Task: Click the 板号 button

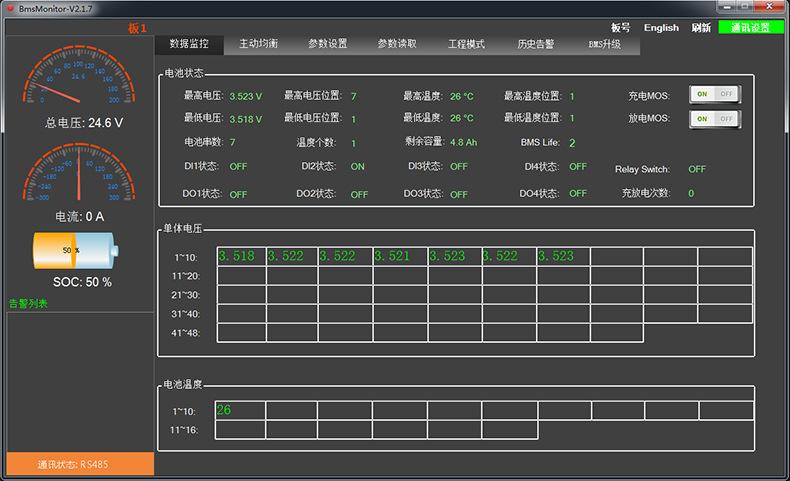Action: (620, 28)
